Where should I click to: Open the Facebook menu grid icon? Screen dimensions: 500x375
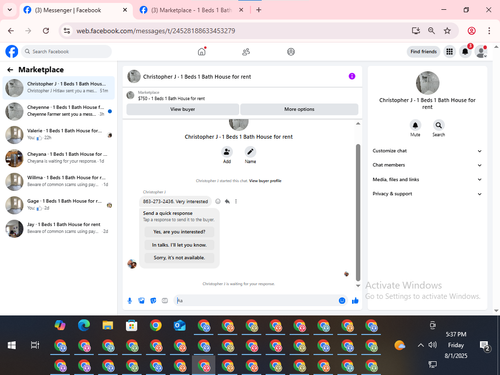click(x=450, y=52)
